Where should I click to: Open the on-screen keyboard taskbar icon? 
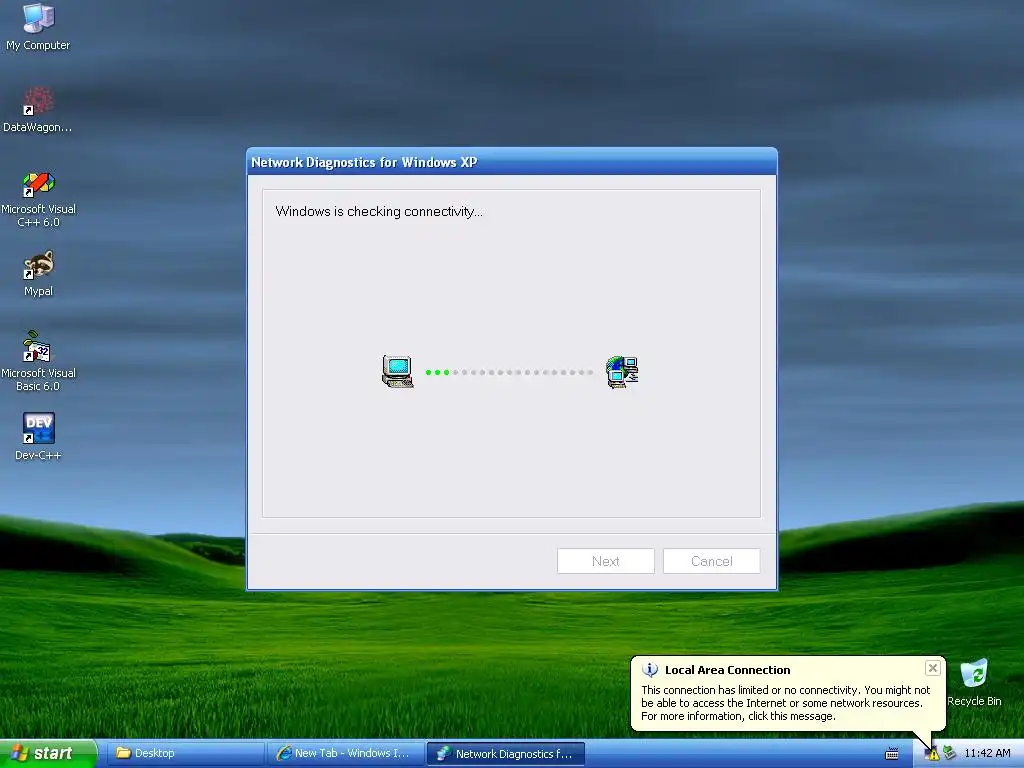[x=891, y=754]
